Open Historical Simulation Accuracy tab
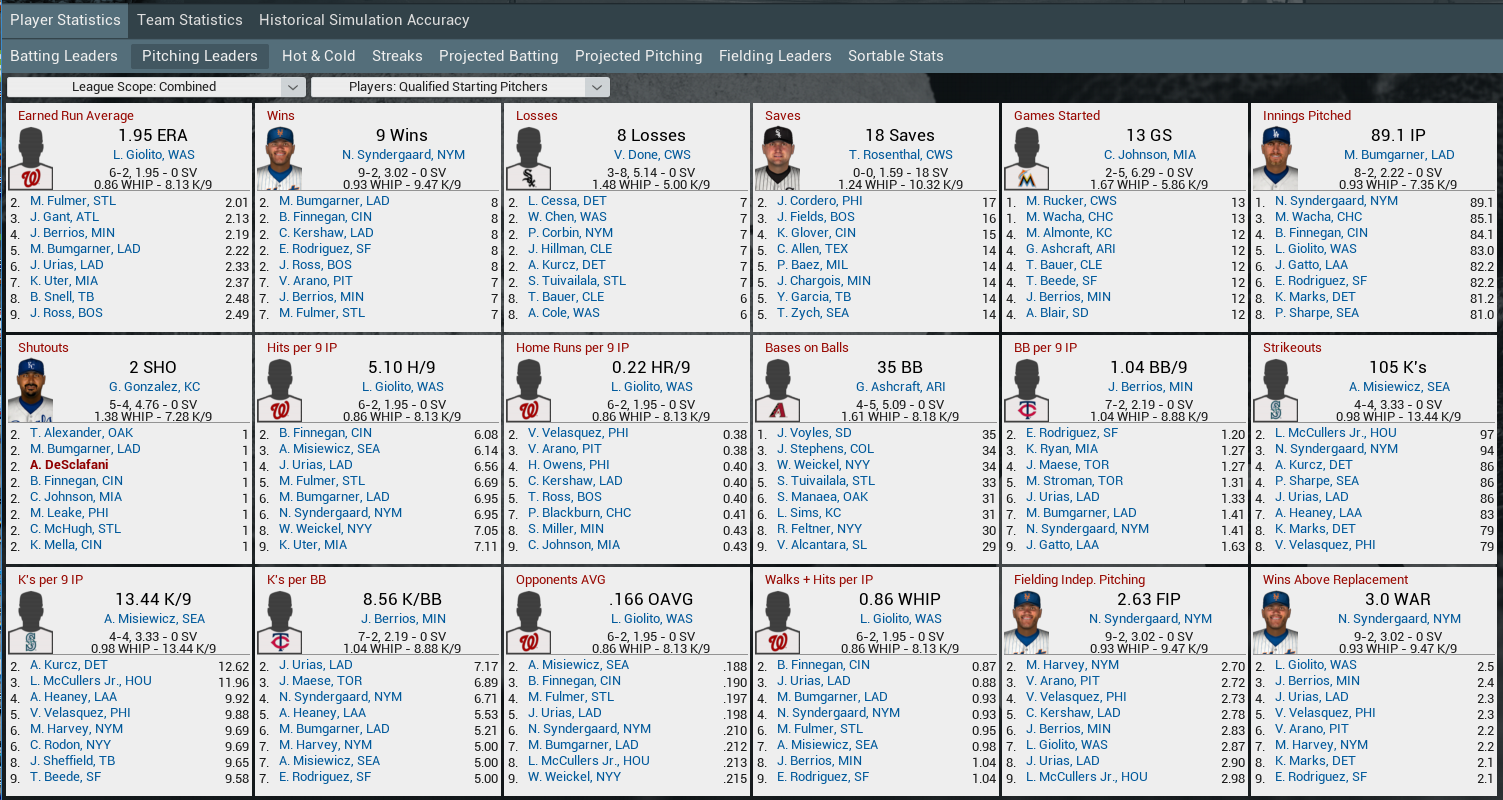 tap(364, 20)
